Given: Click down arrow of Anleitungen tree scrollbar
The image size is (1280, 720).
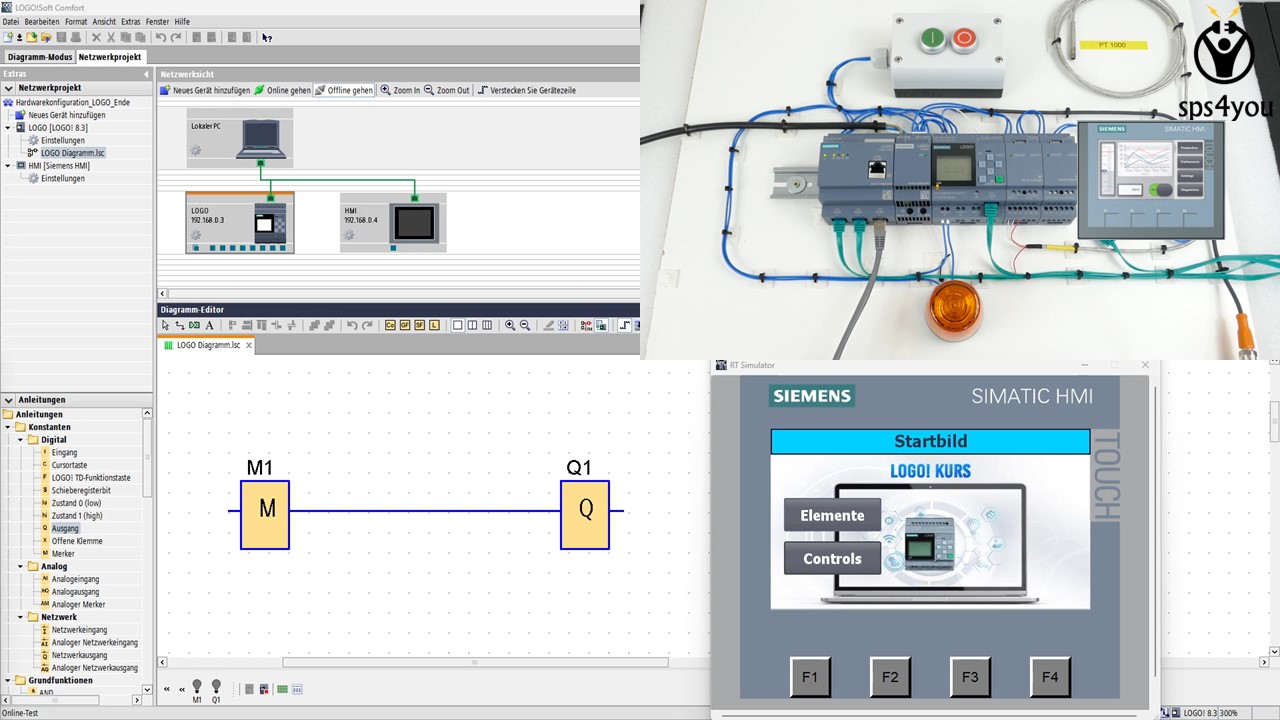Looking at the screenshot, I should (148, 690).
